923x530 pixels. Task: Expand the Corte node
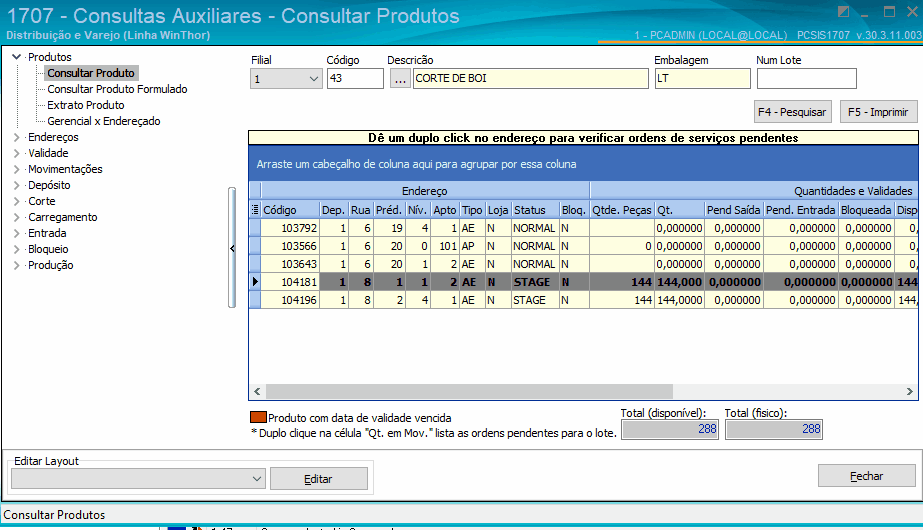tap(16, 201)
